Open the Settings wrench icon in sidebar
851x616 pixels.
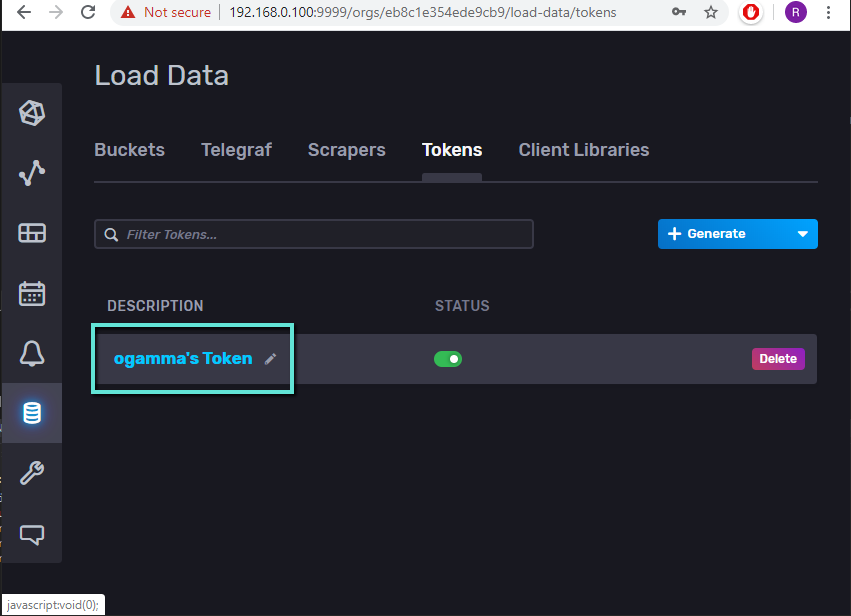point(32,473)
